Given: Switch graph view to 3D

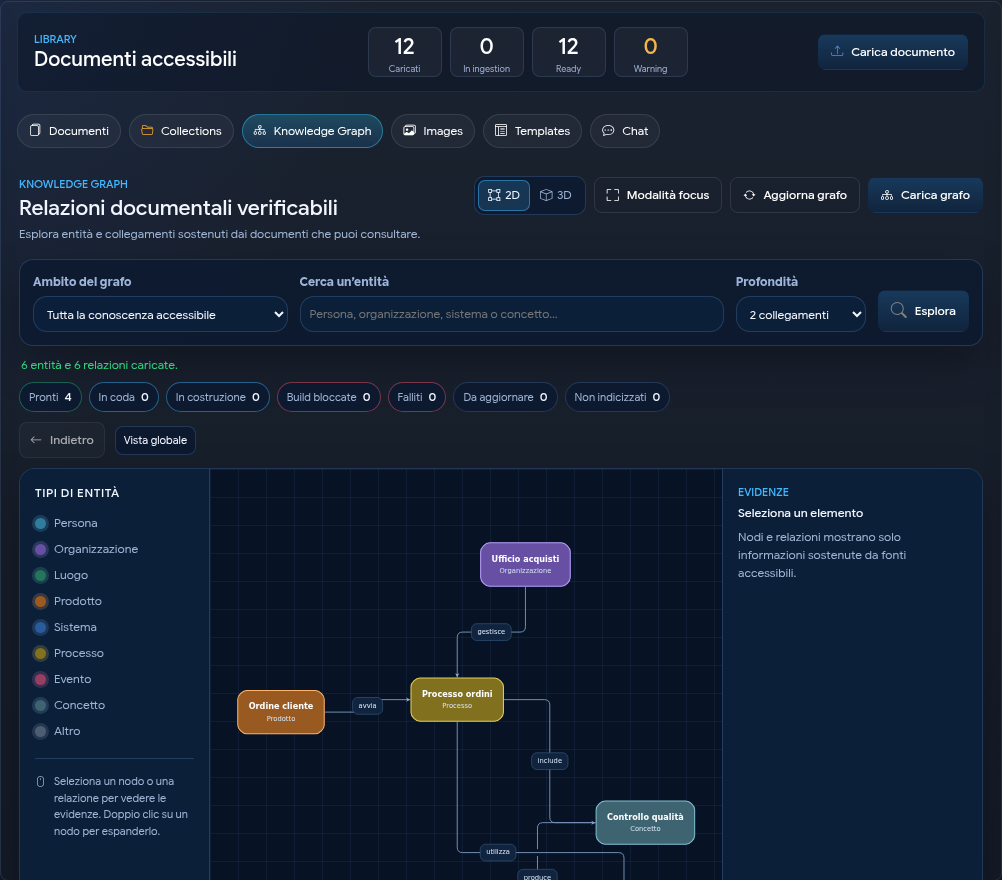Looking at the screenshot, I should click(x=555, y=195).
